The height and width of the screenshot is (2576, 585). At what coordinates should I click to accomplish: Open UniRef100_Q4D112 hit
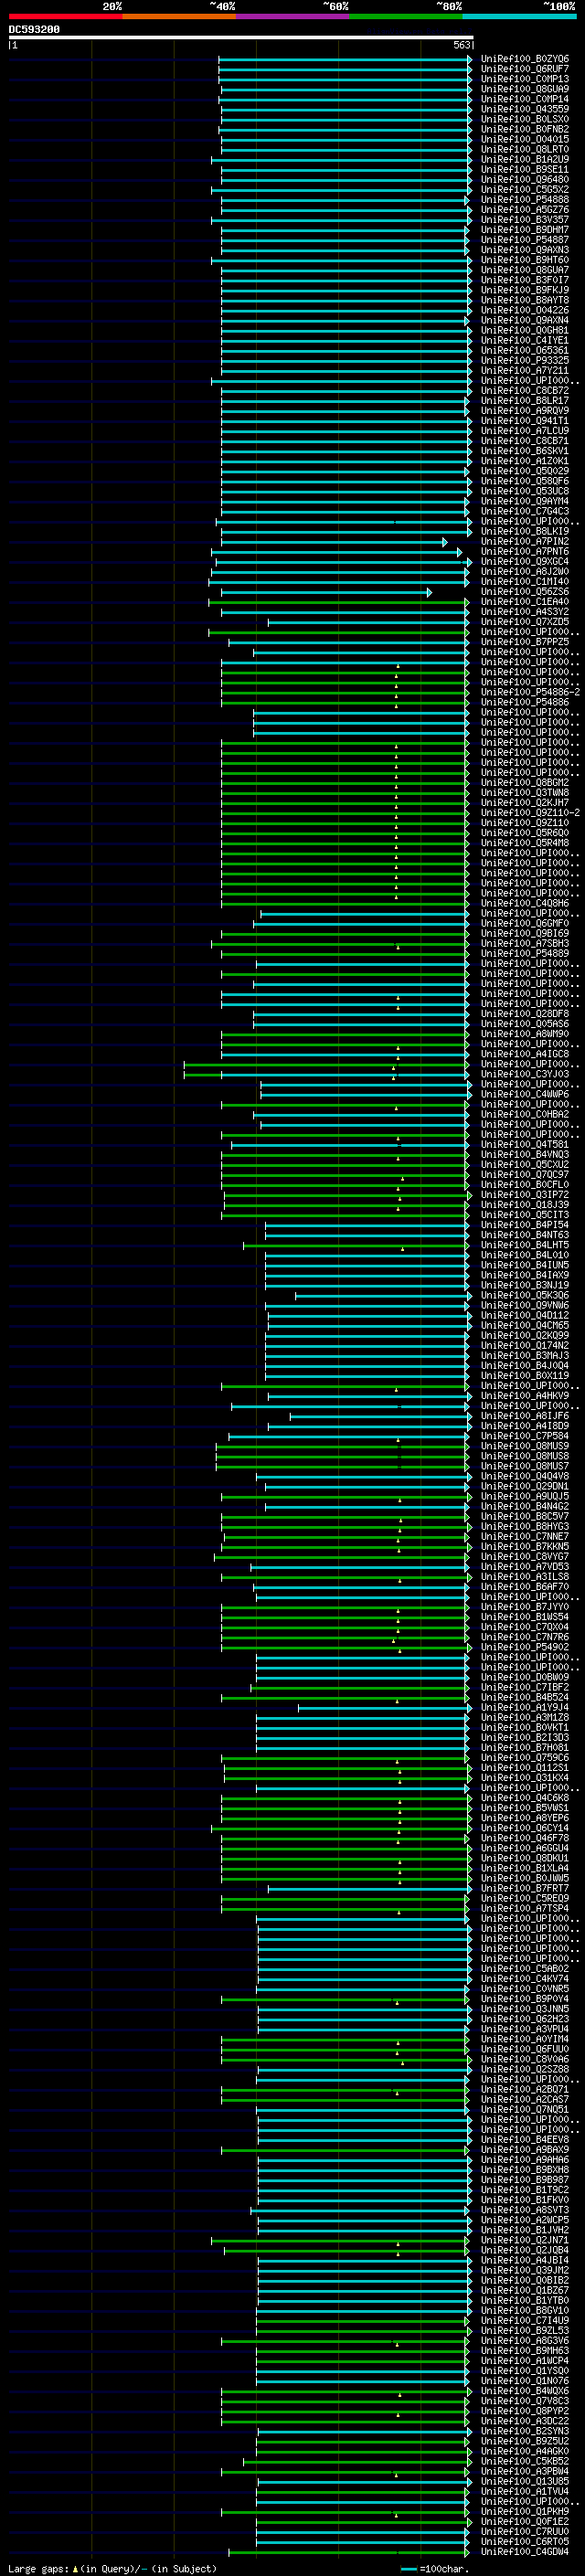click(x=524, y=1316)
